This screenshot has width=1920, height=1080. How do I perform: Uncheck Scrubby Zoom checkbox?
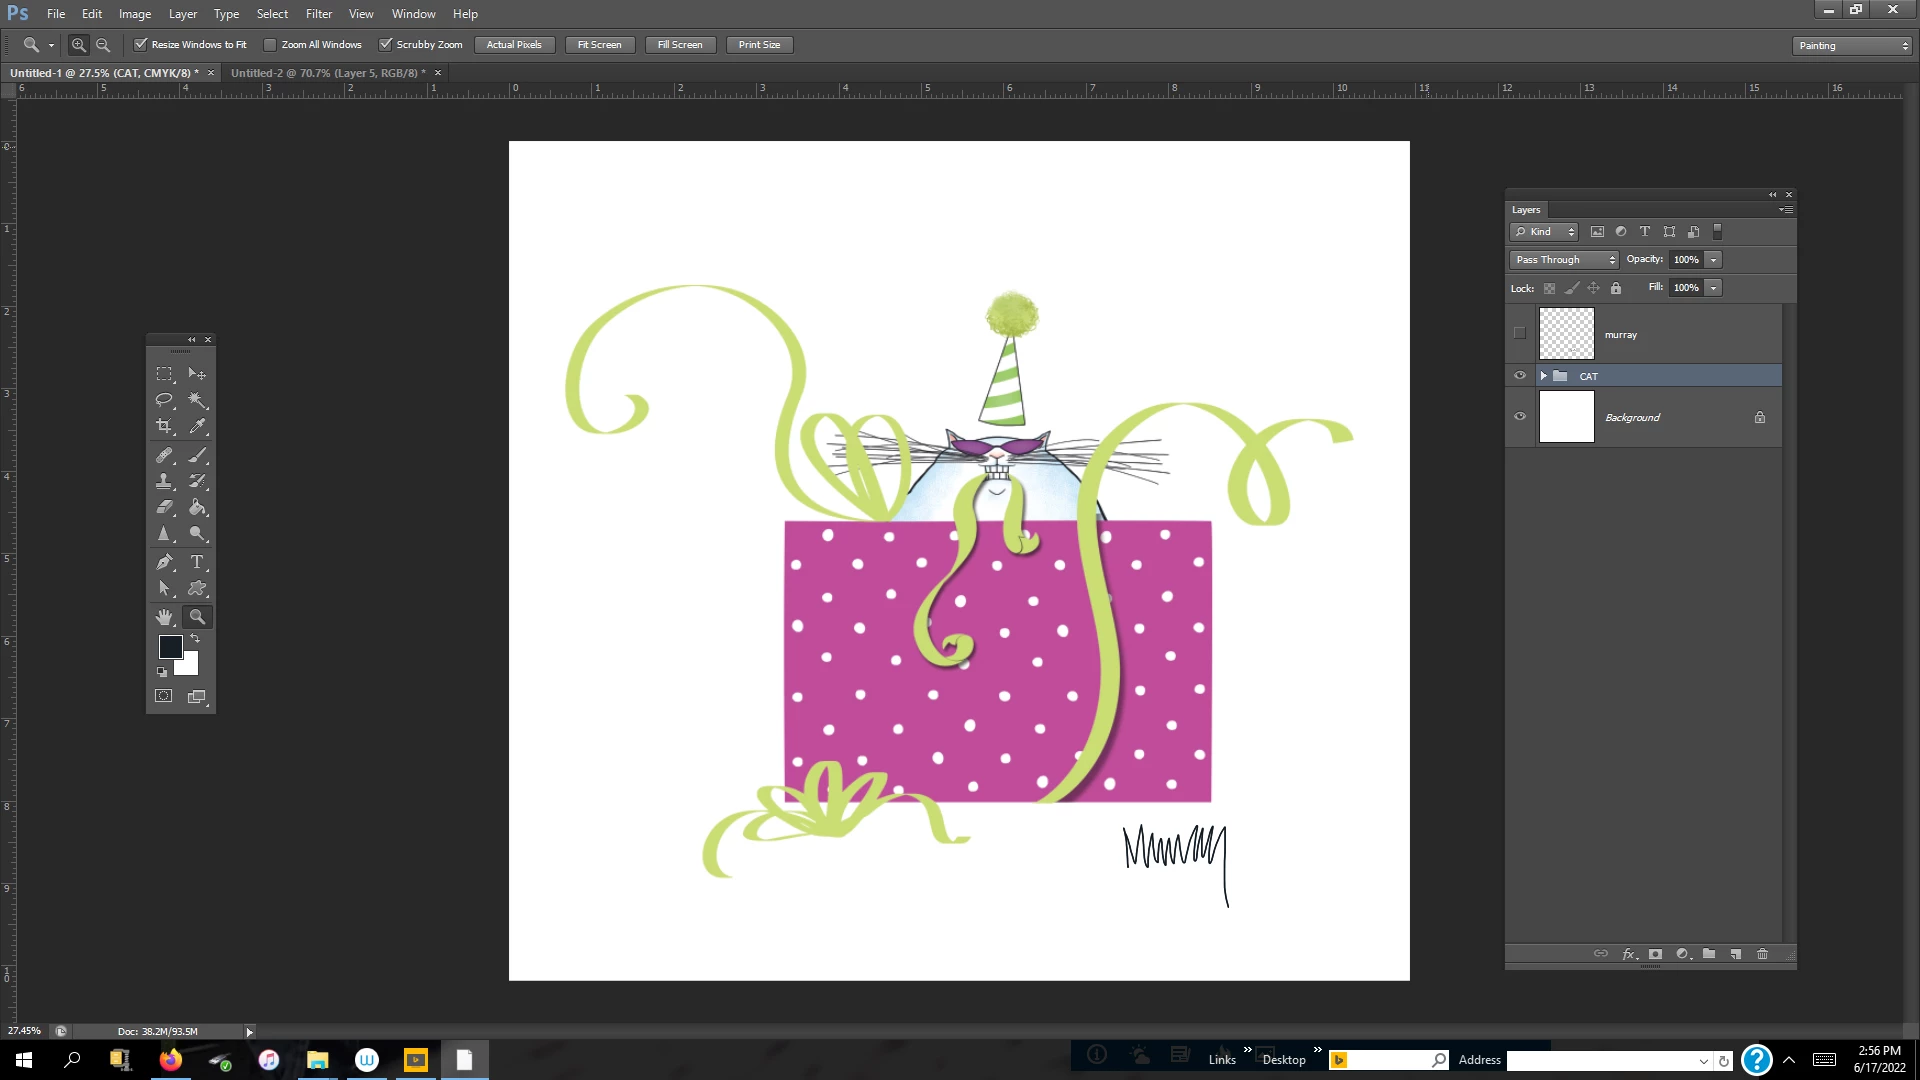pyautogui.click(x=385, y=45)
